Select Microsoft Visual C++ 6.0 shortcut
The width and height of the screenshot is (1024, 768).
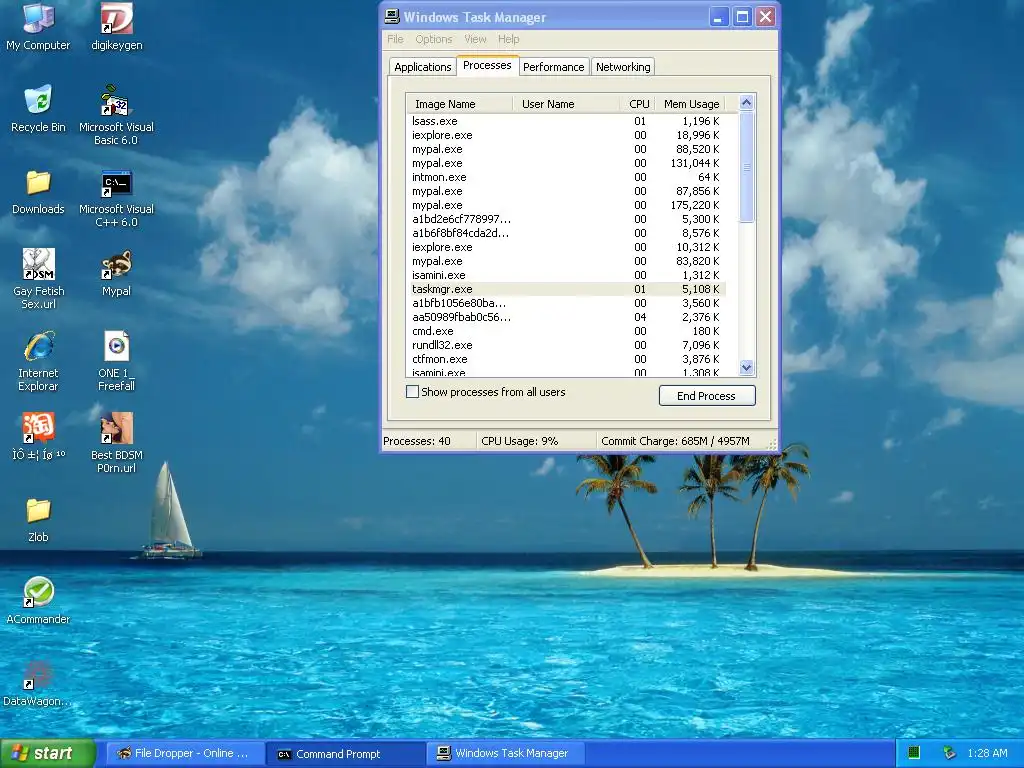[x=116, y=198]
